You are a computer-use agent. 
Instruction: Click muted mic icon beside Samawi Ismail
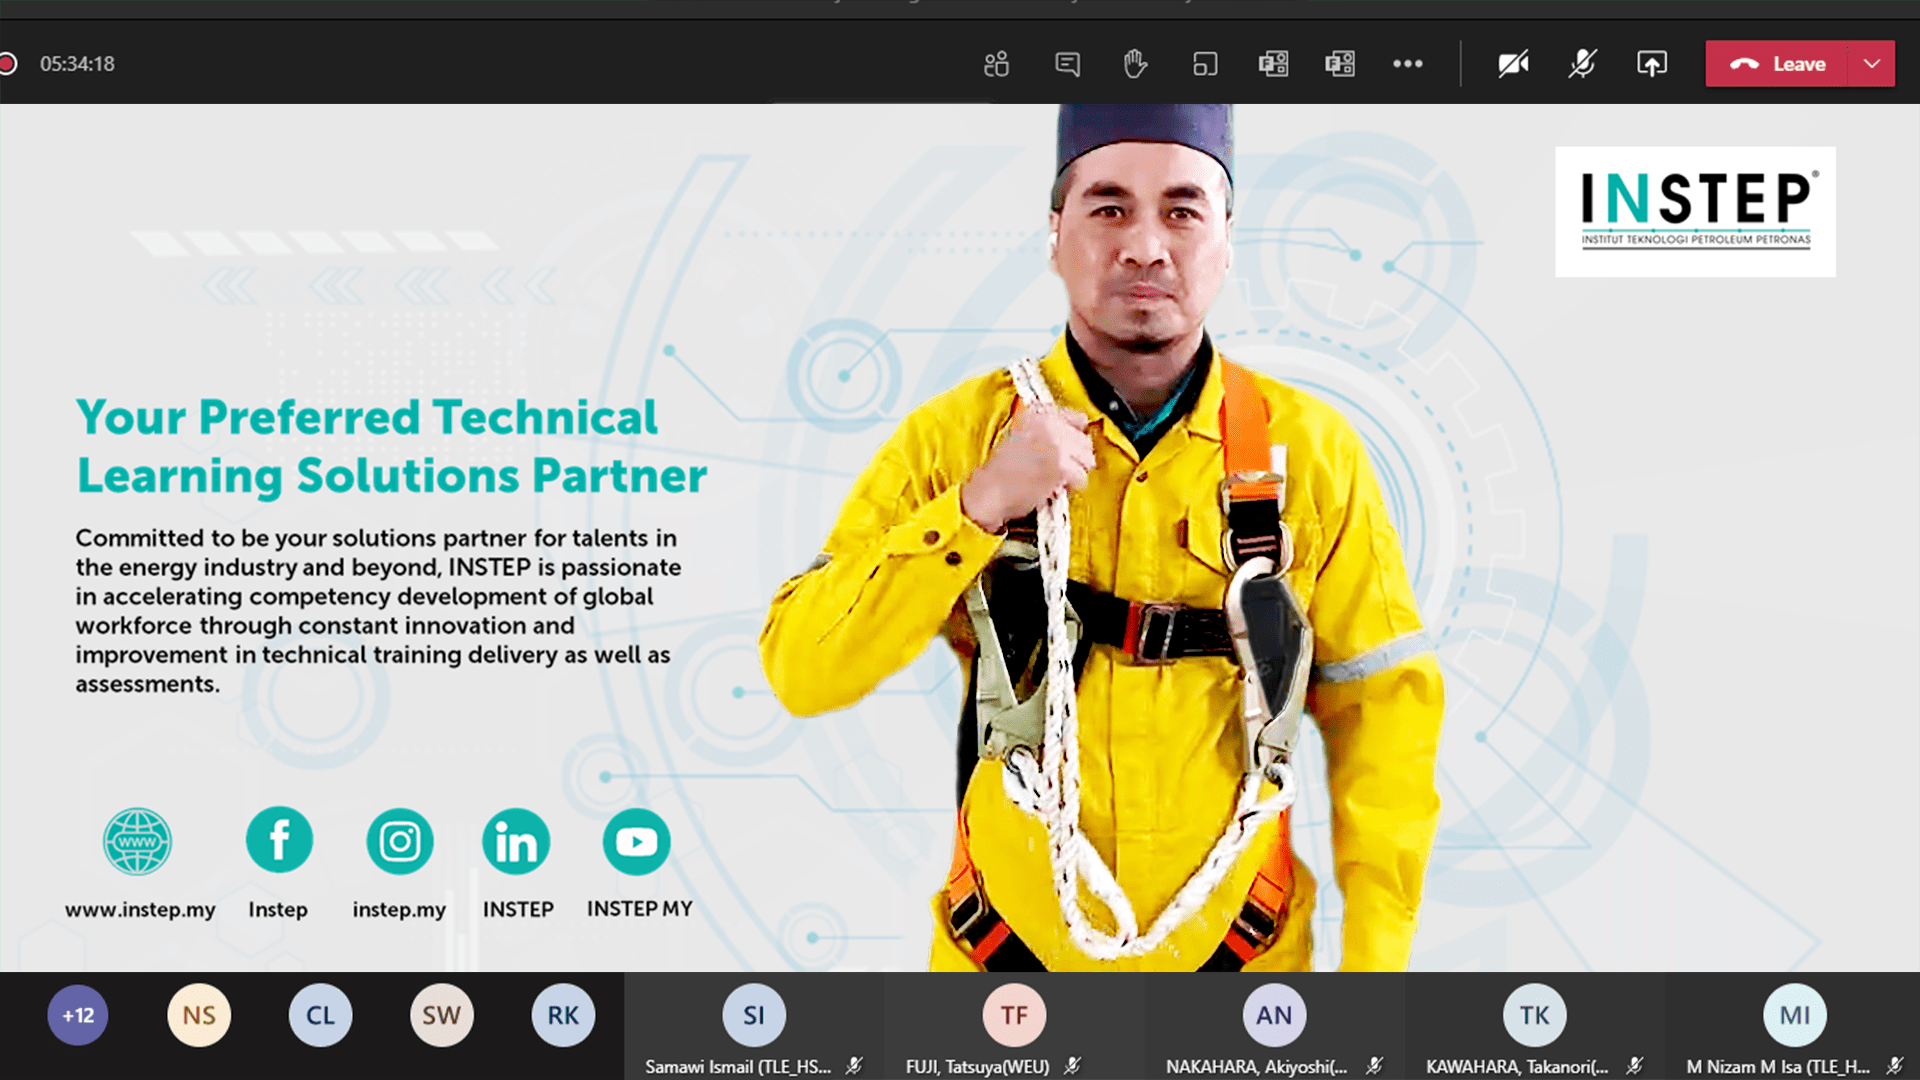pos(854,1066)
